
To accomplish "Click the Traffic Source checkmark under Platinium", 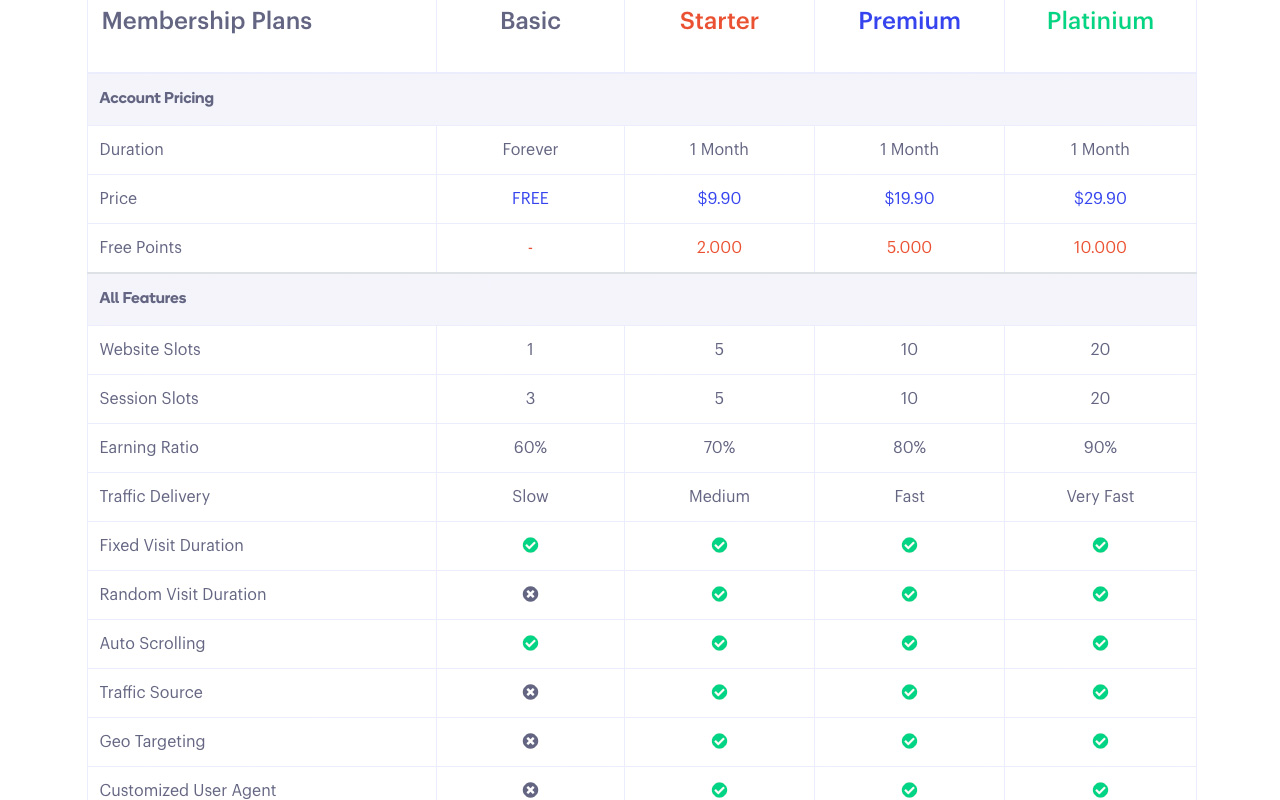I will [1100, 692].
